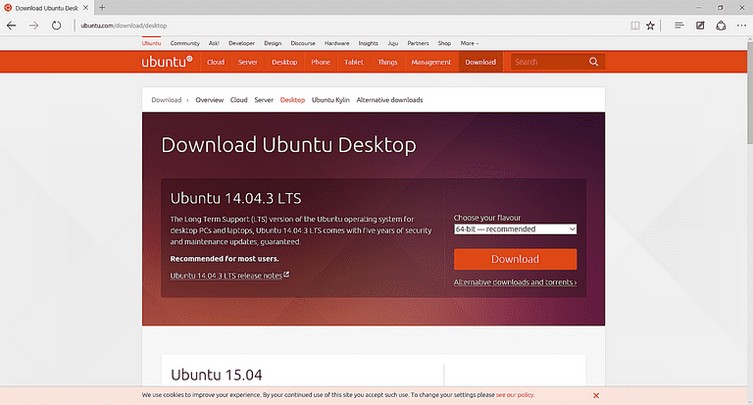This screenshot has height=405, width=753.
Task: Add page to favorites with star icon
Action: click(650, 25)
